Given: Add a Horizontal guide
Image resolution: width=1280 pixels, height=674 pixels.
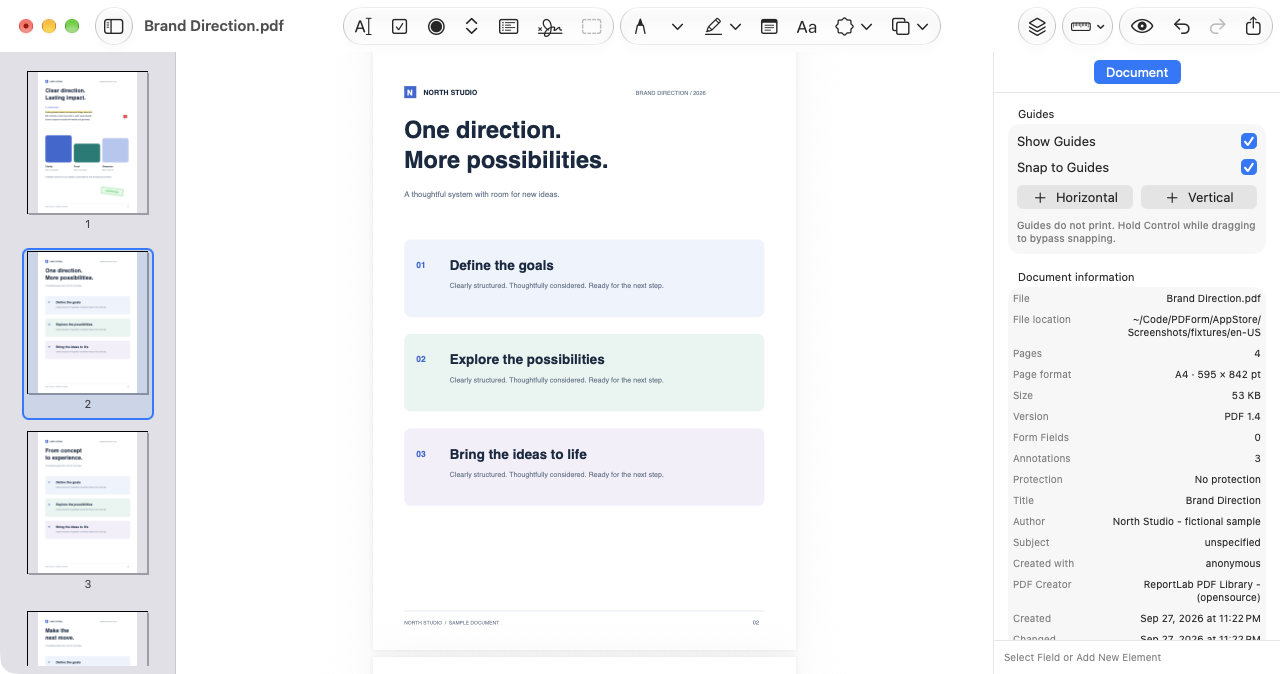Looking at the screenshot, I should click(1075, 197).
